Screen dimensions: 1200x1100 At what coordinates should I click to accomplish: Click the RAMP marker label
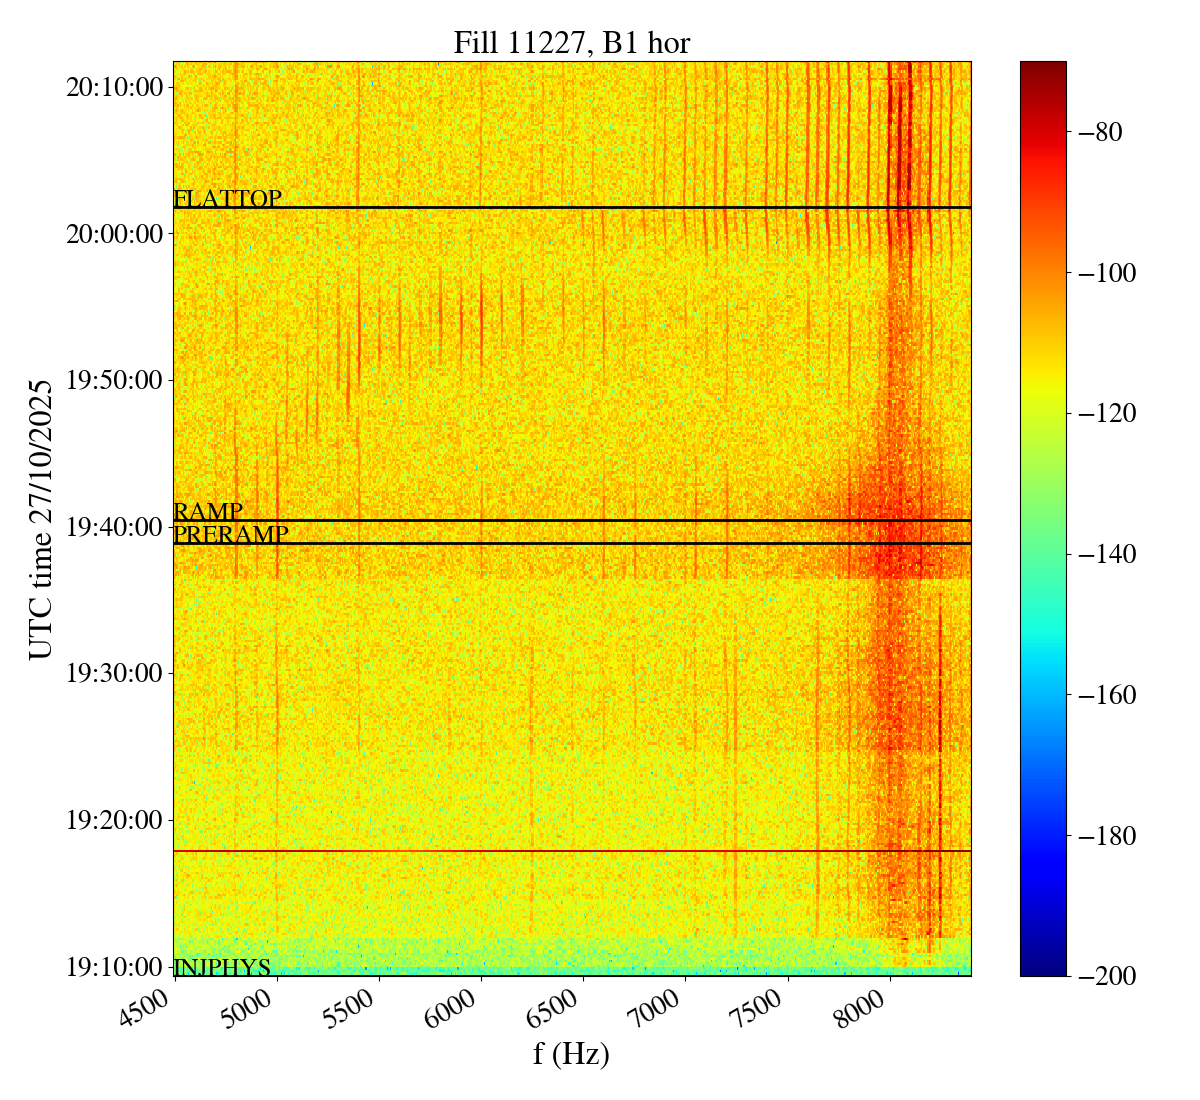click(208, 512)
